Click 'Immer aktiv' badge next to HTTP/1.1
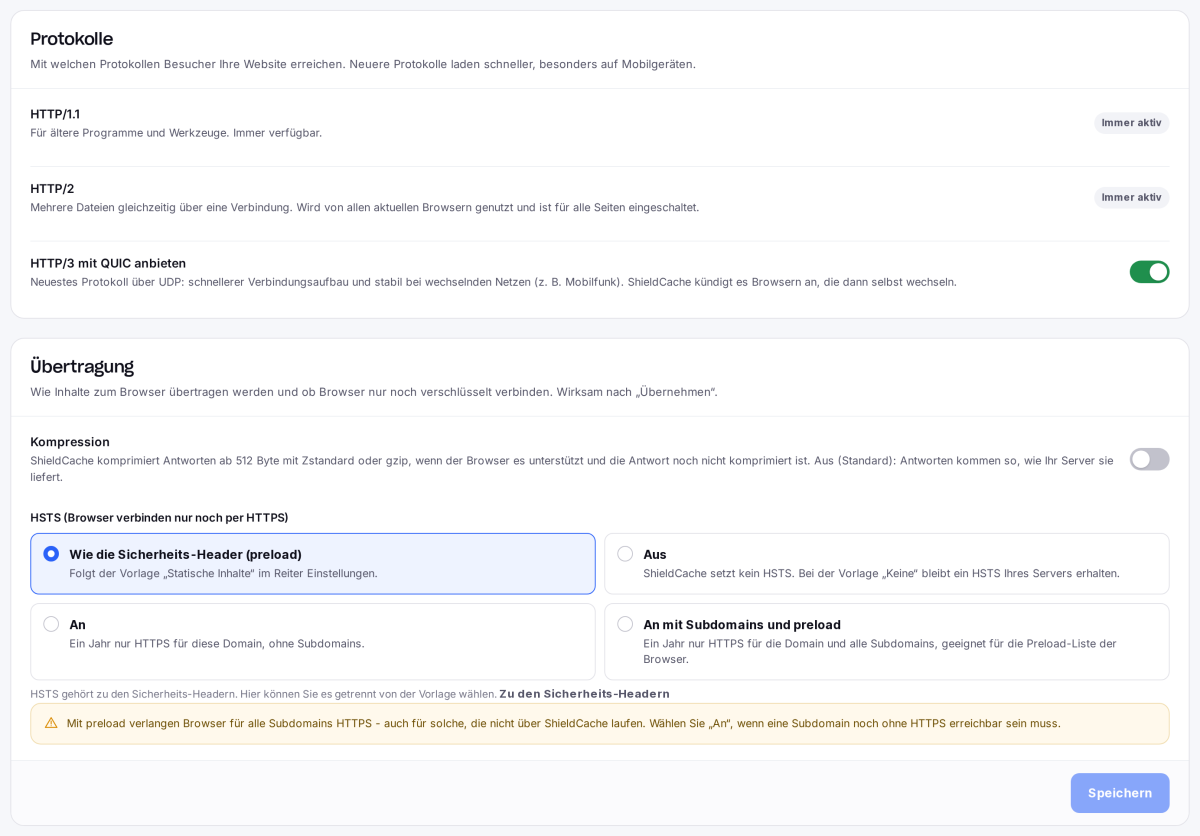Image resolution: width=1200 pixels, height=836 pixels. (x=1131, y=123)
